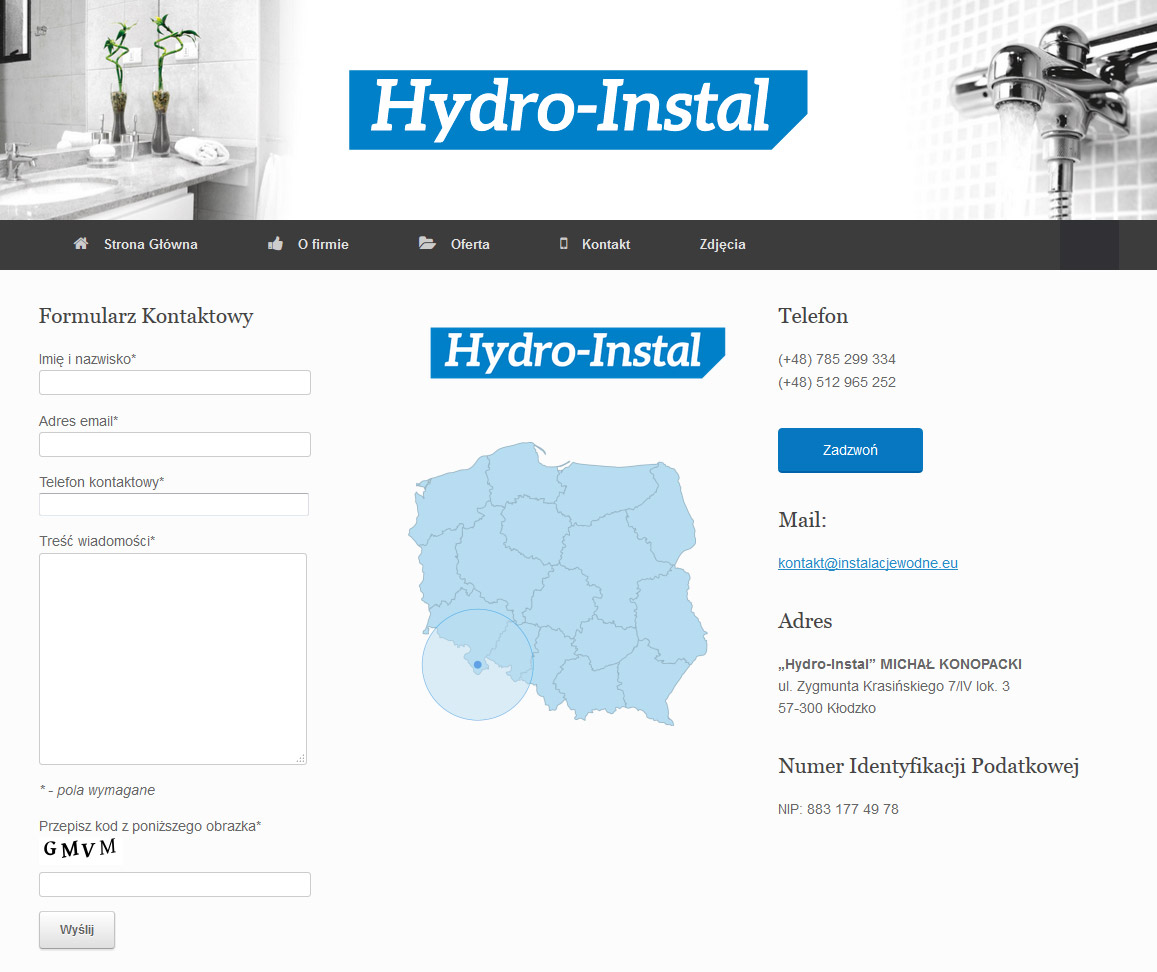
Task: Click inside the Treść wiadomości text area
Action: (x=173, y=658)
